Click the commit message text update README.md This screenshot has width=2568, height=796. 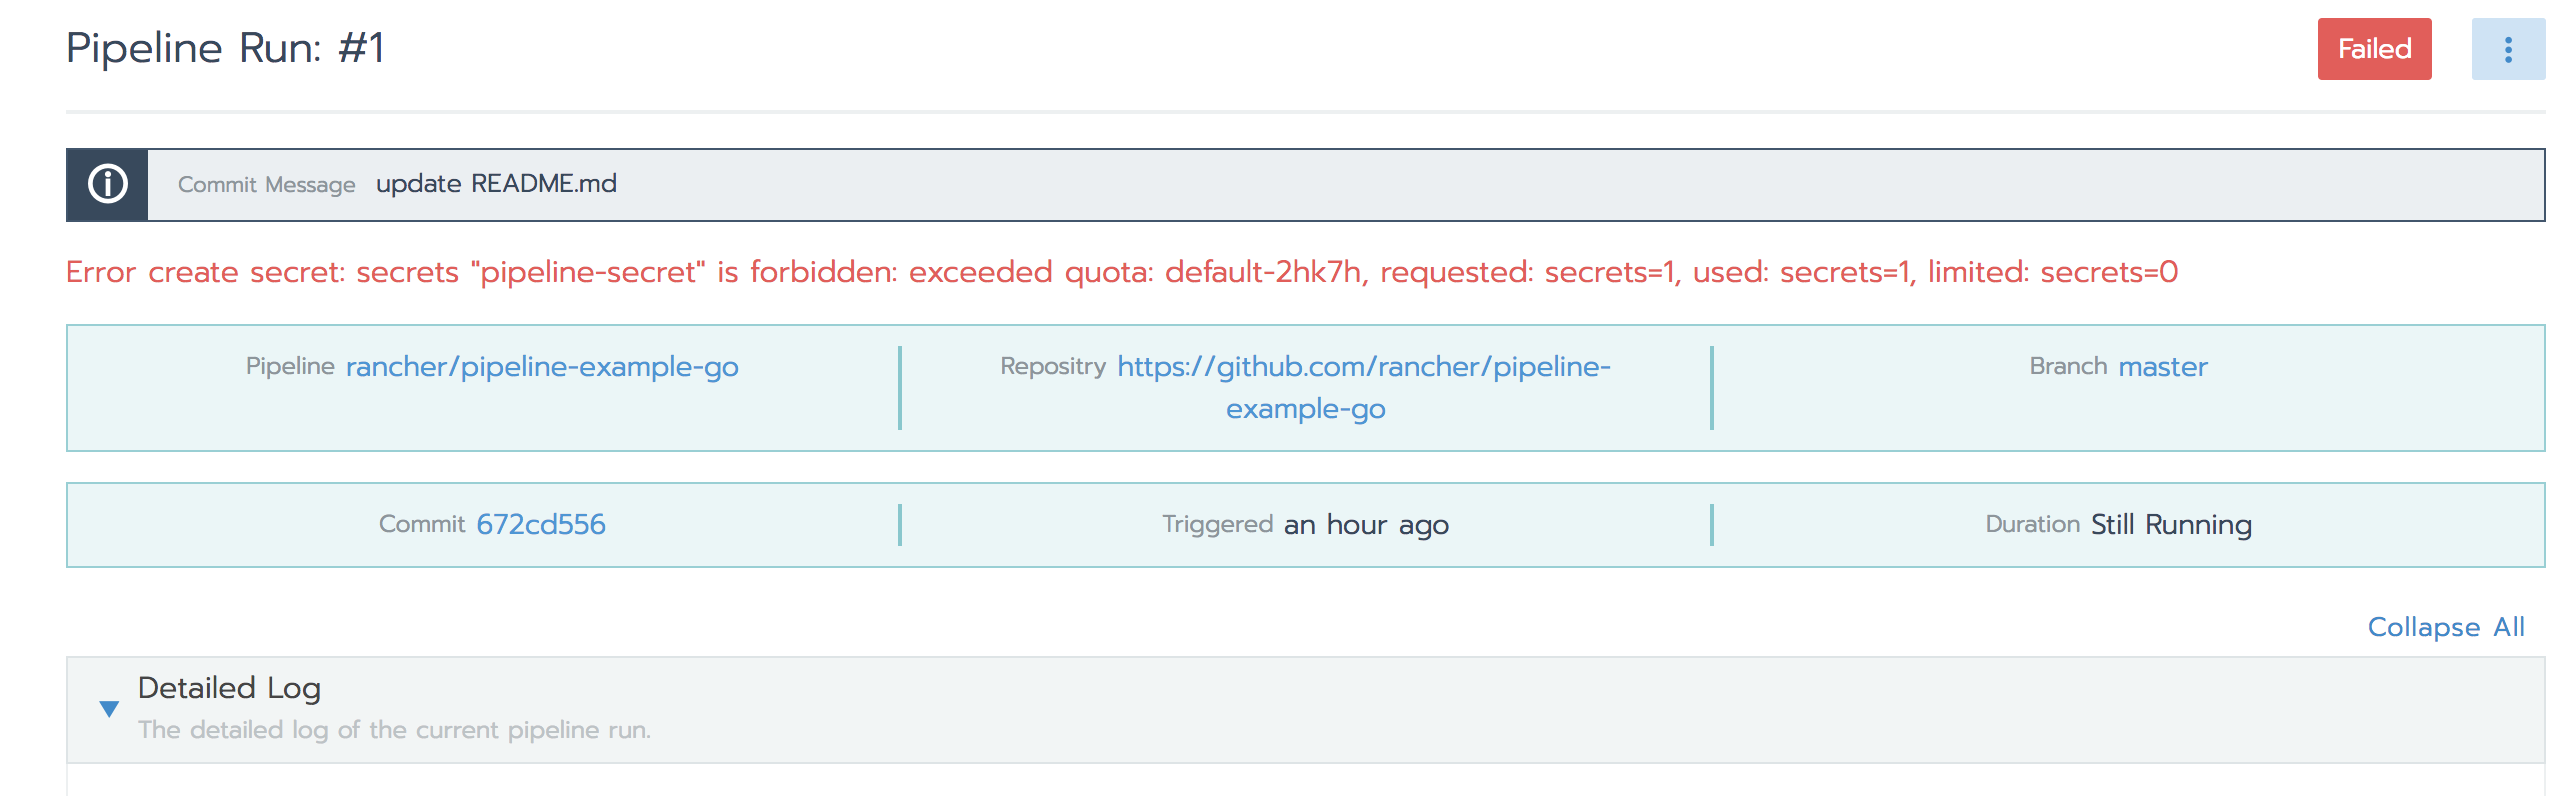tap(495, 184)
